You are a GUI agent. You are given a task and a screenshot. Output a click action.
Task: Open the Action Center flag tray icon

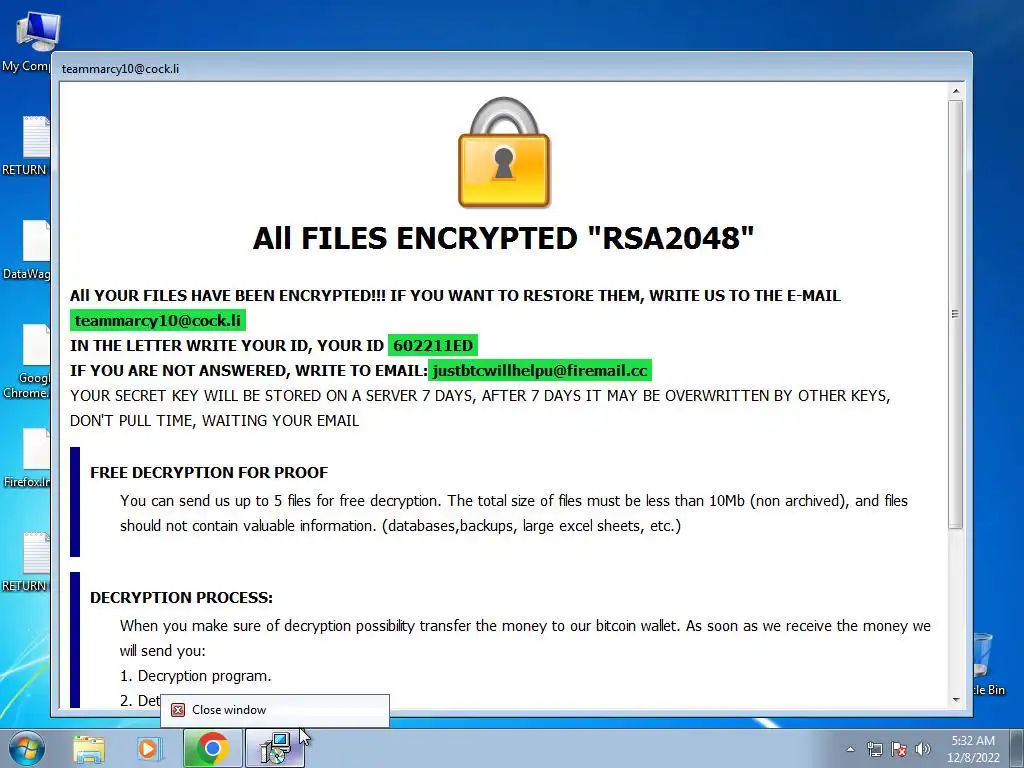click(899, 749)
